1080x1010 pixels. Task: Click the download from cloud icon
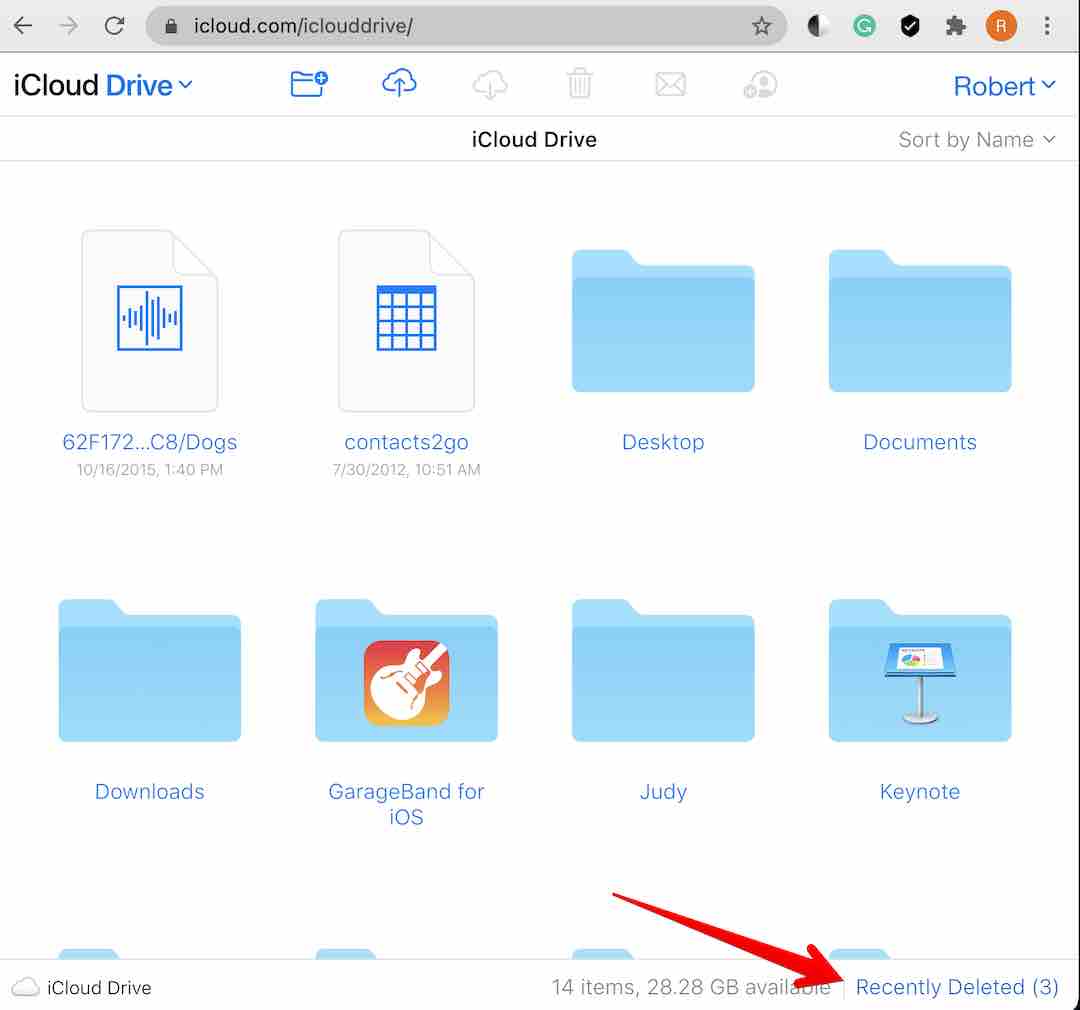[490, 85]
